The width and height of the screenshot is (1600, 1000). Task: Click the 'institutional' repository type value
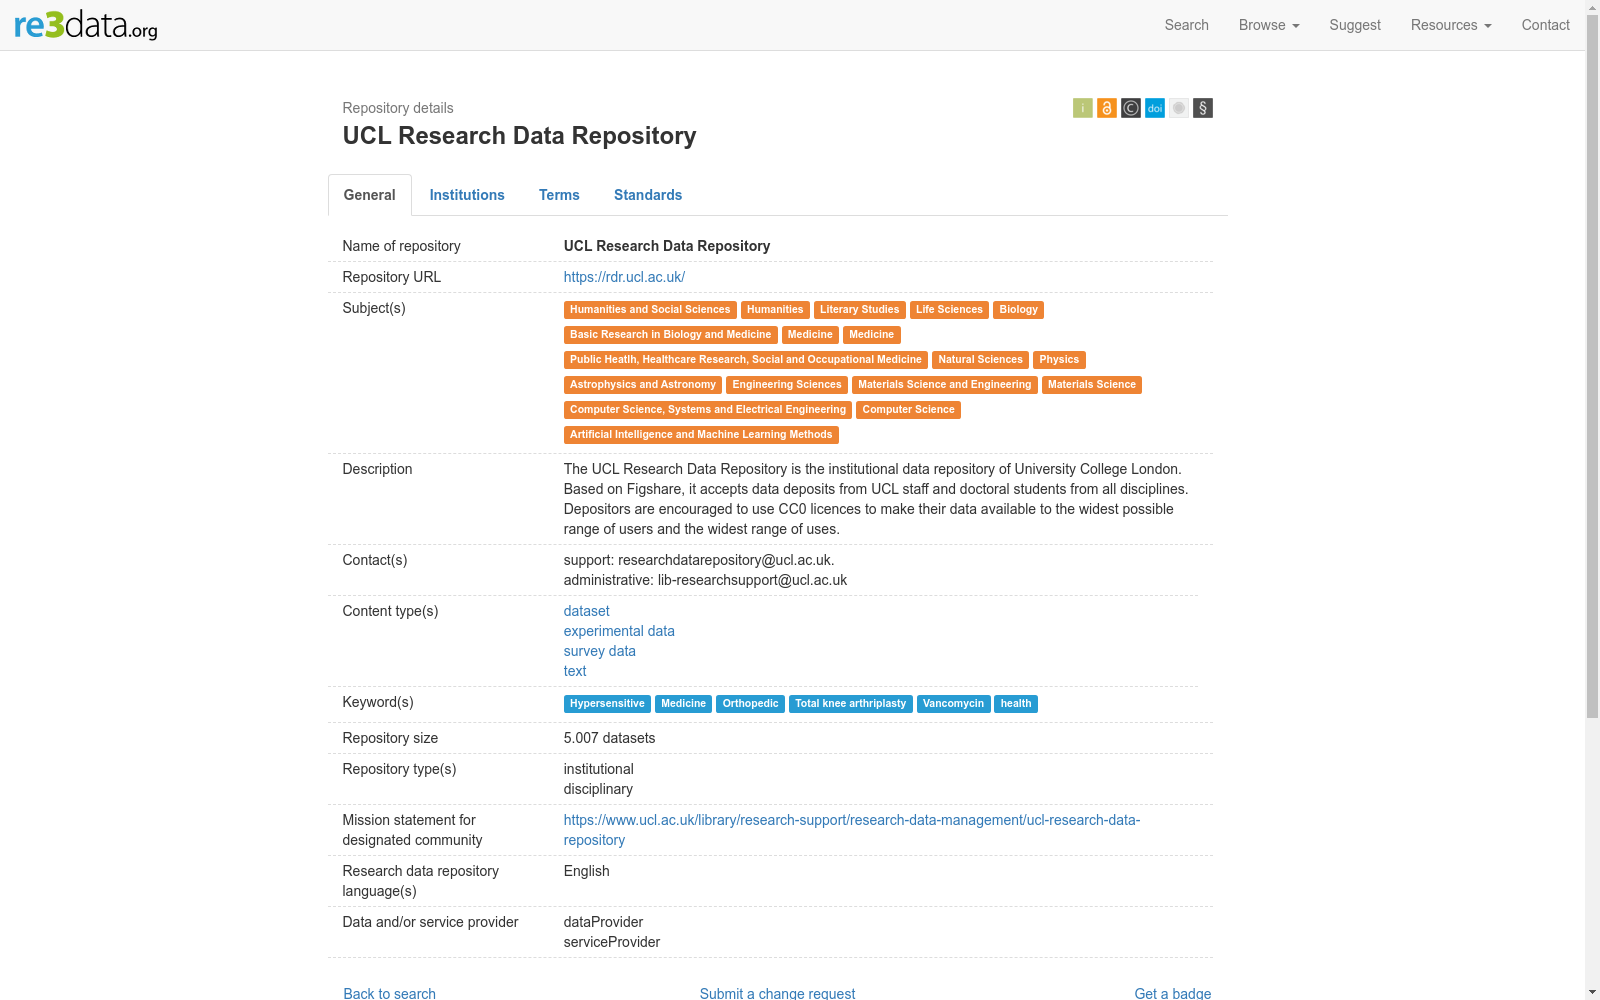(x=599, y=769)
